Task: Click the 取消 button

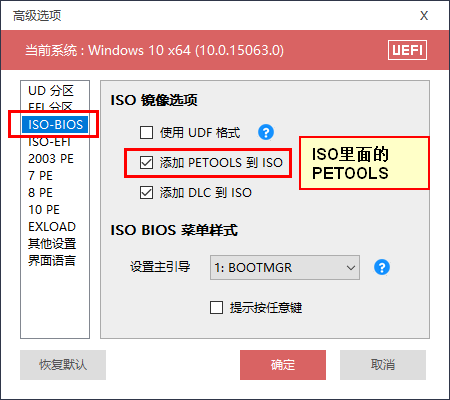Action: click(383, 365)
